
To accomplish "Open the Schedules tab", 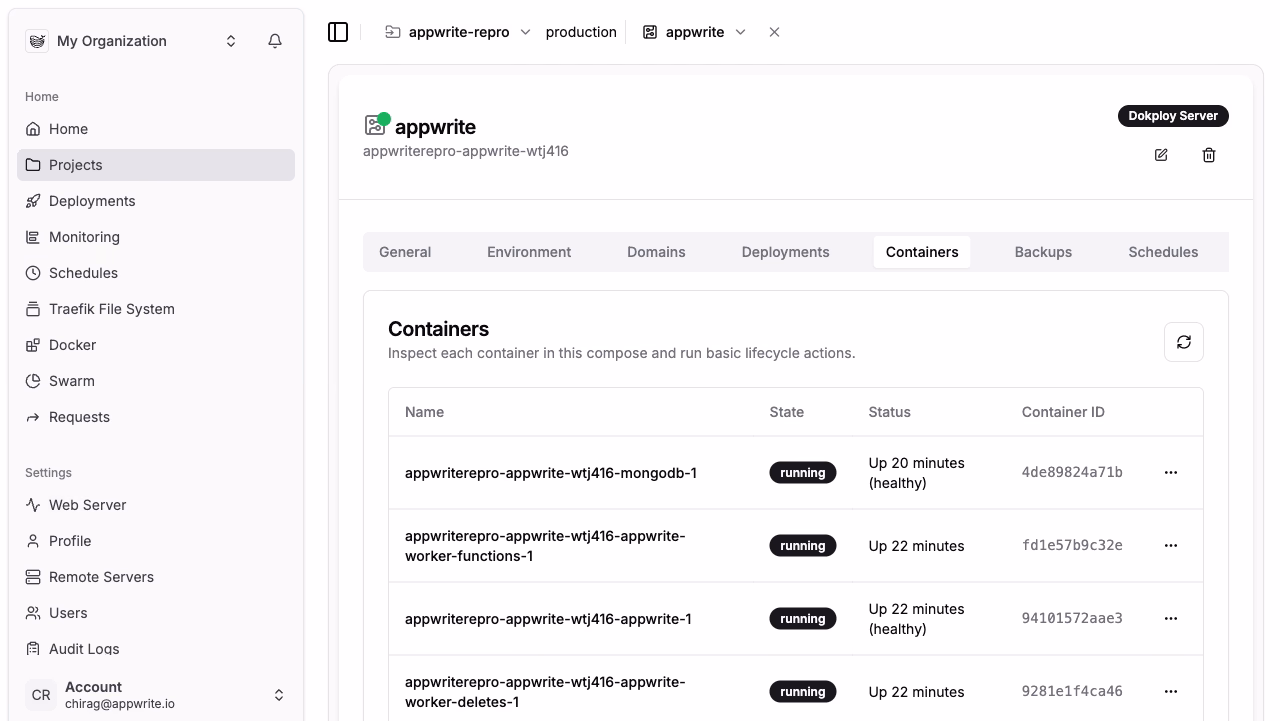I will pos(1163,252).
